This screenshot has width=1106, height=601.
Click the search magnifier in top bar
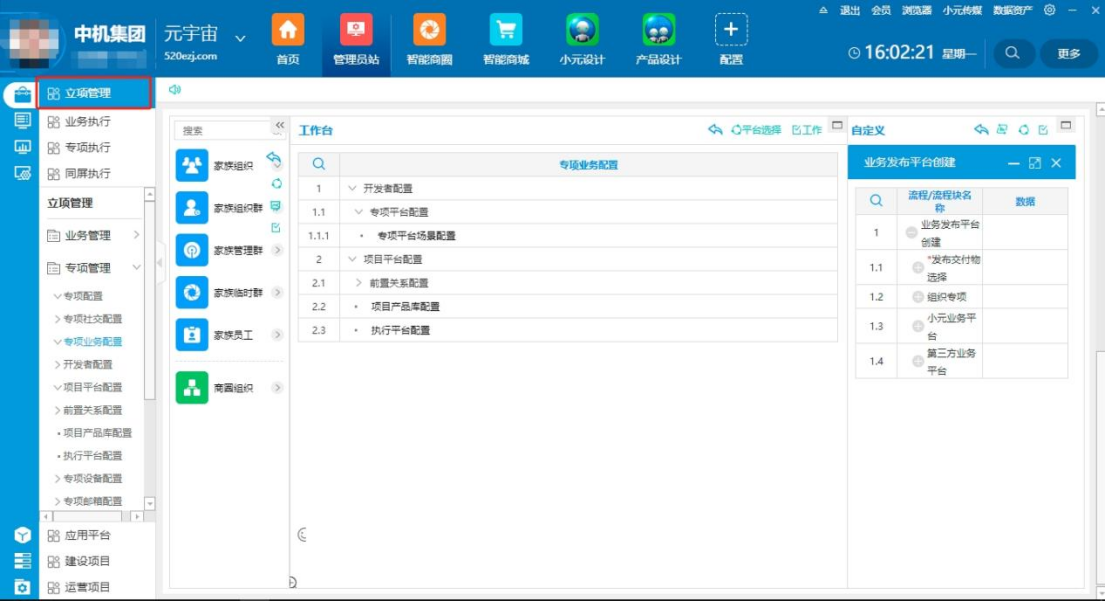coord(1013,53)
